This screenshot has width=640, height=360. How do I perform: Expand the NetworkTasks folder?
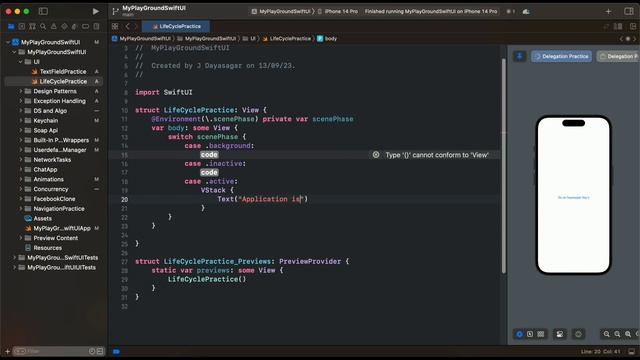pos(20,160)
